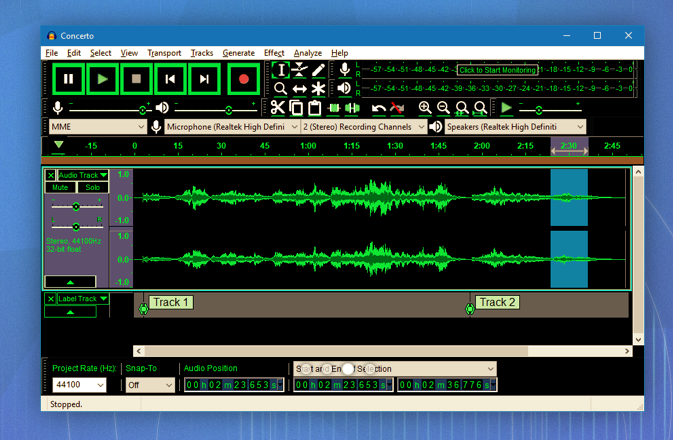Click the Cut scissors icon
The image size is (673, 440).
point(278,108)
